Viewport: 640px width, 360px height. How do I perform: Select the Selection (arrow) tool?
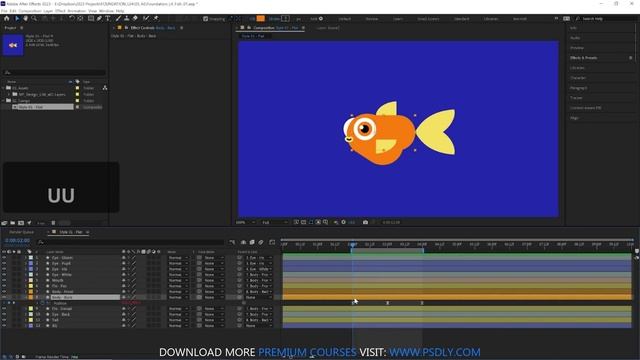[17, 18]
